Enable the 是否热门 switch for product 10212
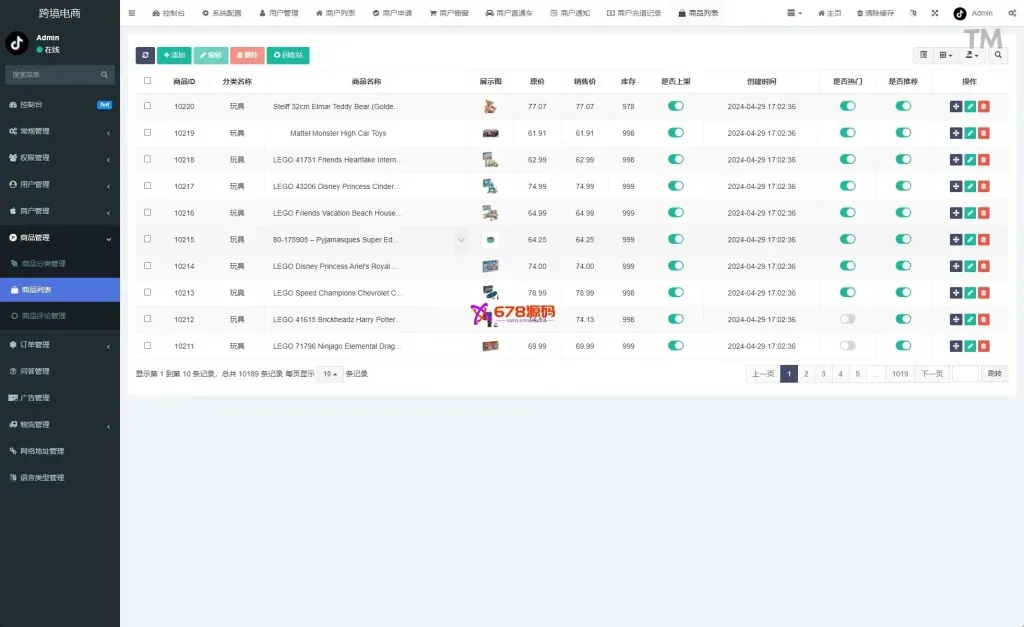 (x=848, y=319)
